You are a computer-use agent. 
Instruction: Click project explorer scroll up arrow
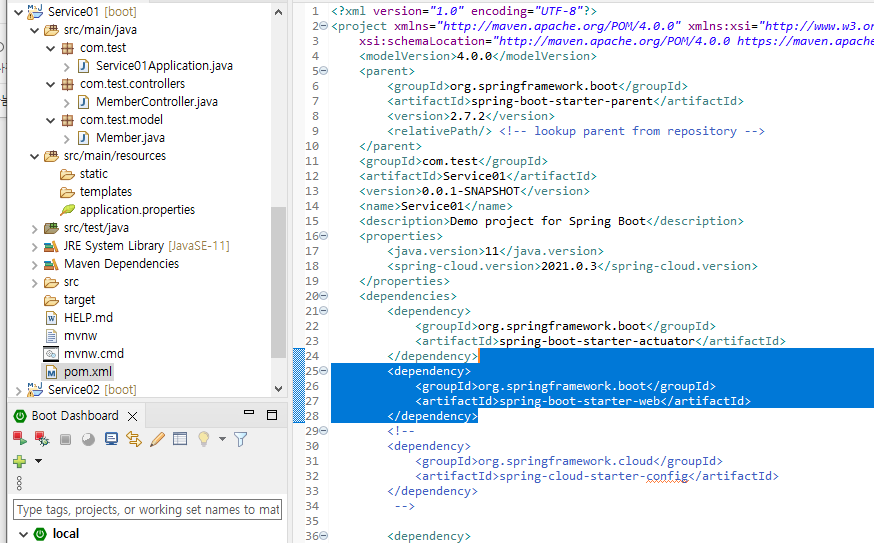point(278,12)
